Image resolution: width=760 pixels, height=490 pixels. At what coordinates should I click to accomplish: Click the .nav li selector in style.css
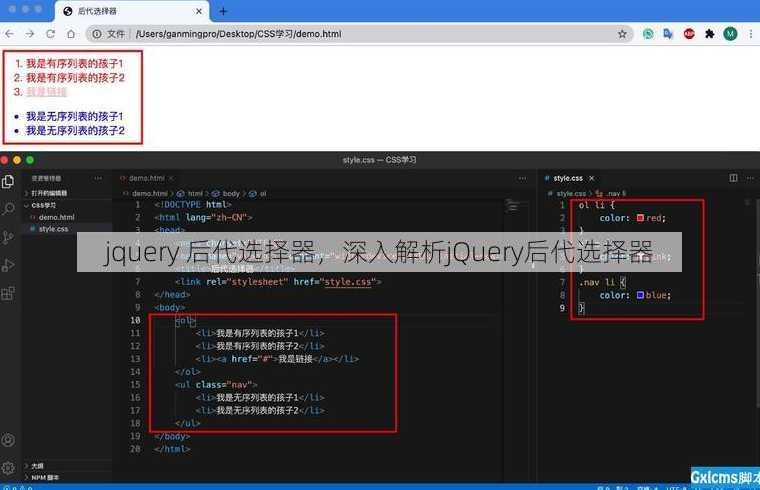coord(596,283)
